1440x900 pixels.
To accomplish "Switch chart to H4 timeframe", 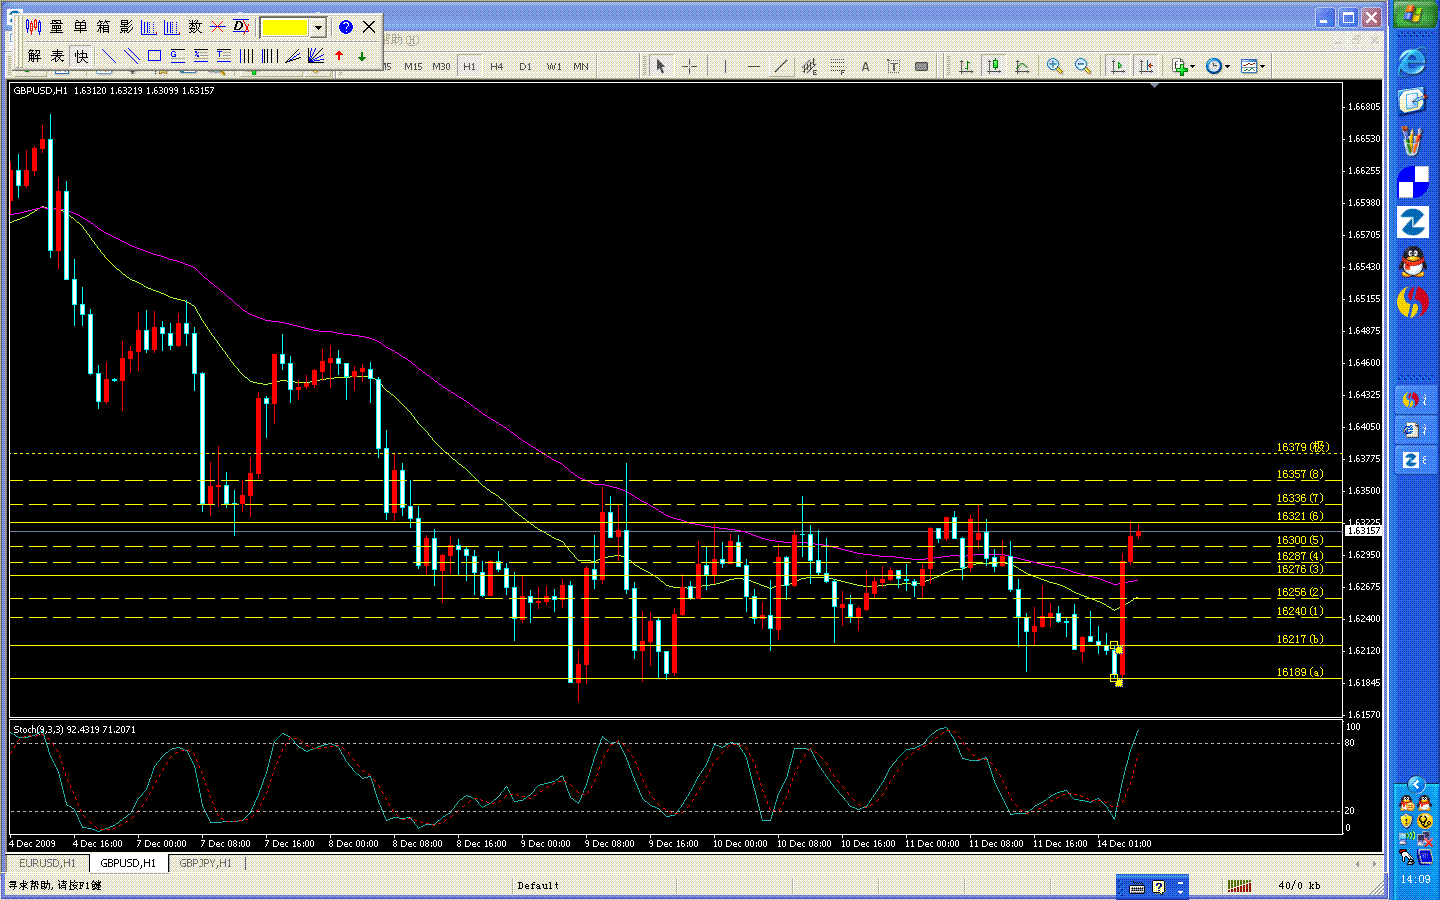I will pos(497,66).
